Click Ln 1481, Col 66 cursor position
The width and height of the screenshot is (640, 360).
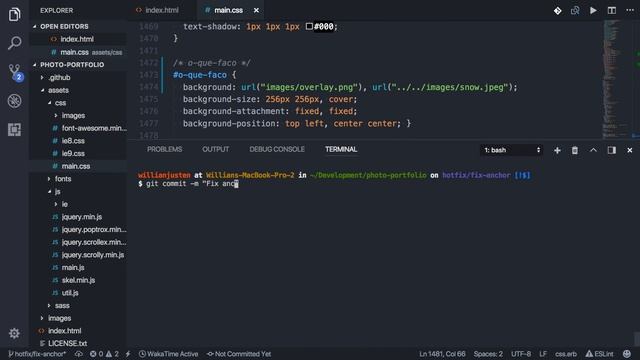tap(442, 354)
